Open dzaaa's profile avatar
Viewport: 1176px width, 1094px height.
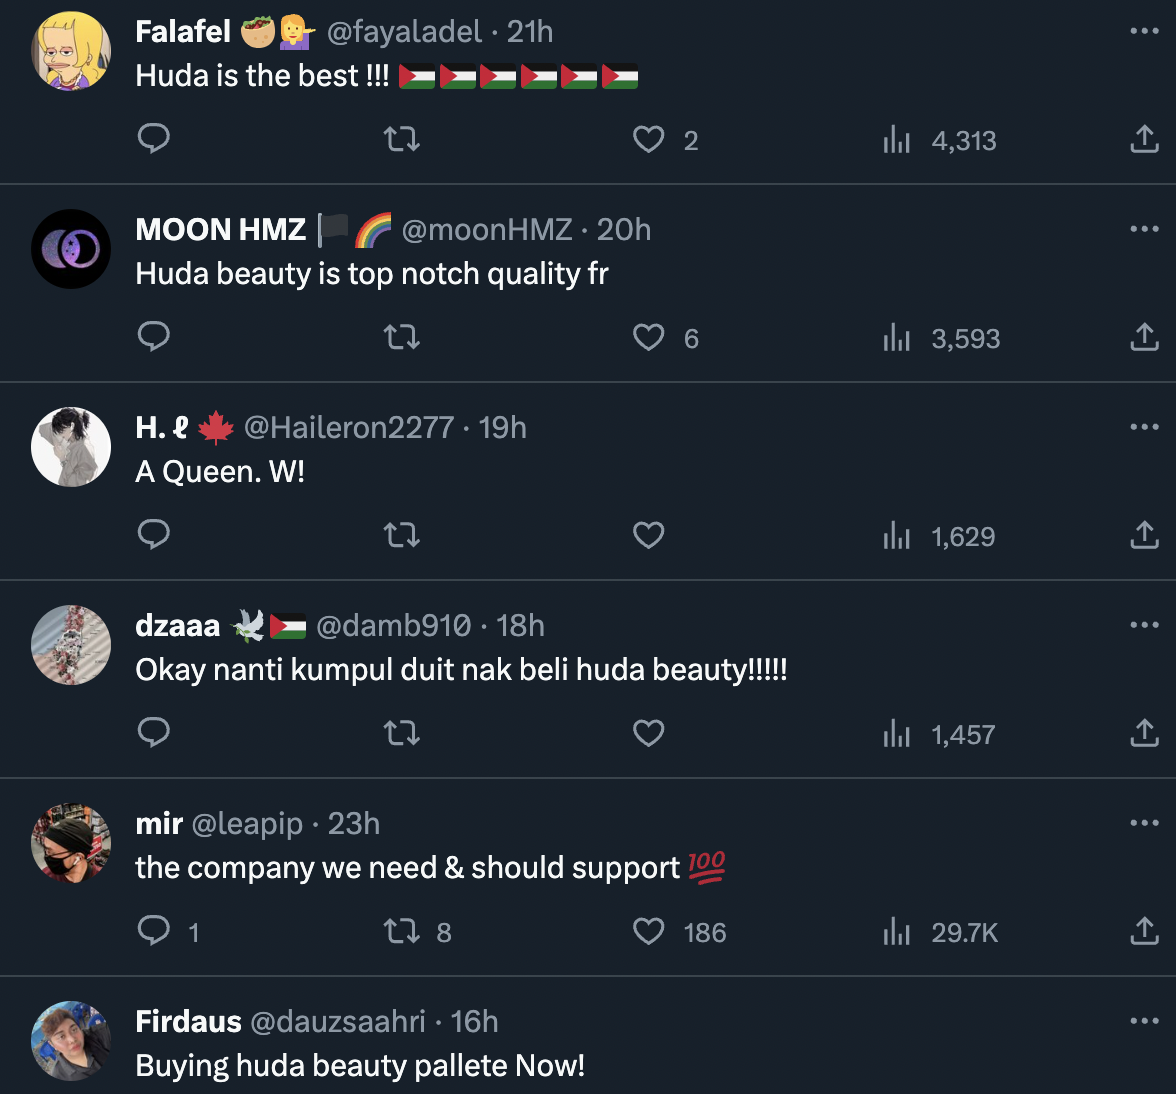tap(71, 645)
